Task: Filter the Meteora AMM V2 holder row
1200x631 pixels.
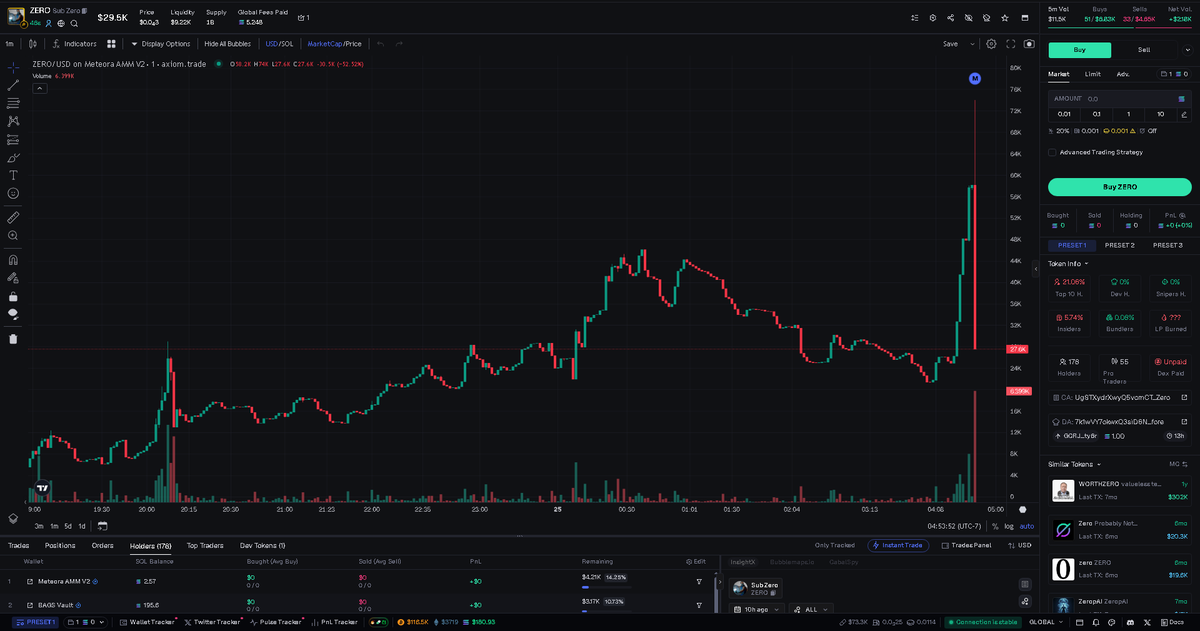Action: point(699,581)
